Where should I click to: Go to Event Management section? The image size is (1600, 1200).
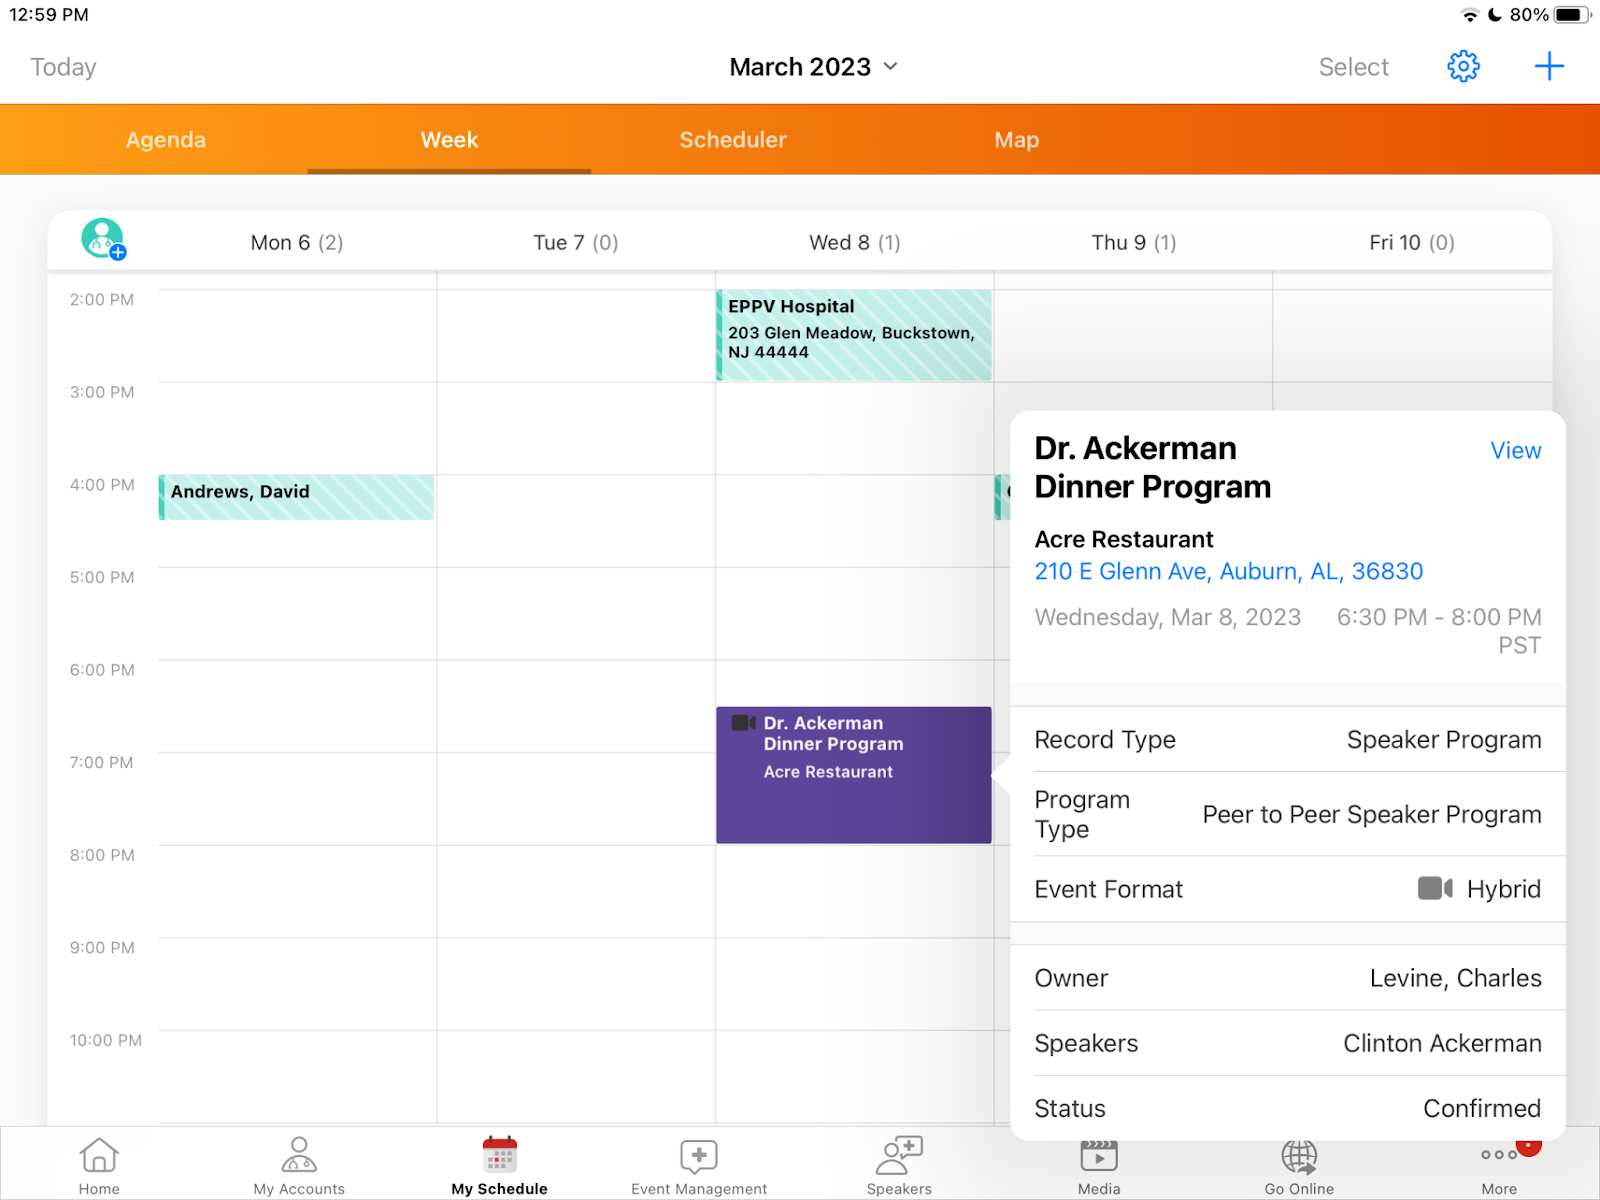pos(699,1165)
